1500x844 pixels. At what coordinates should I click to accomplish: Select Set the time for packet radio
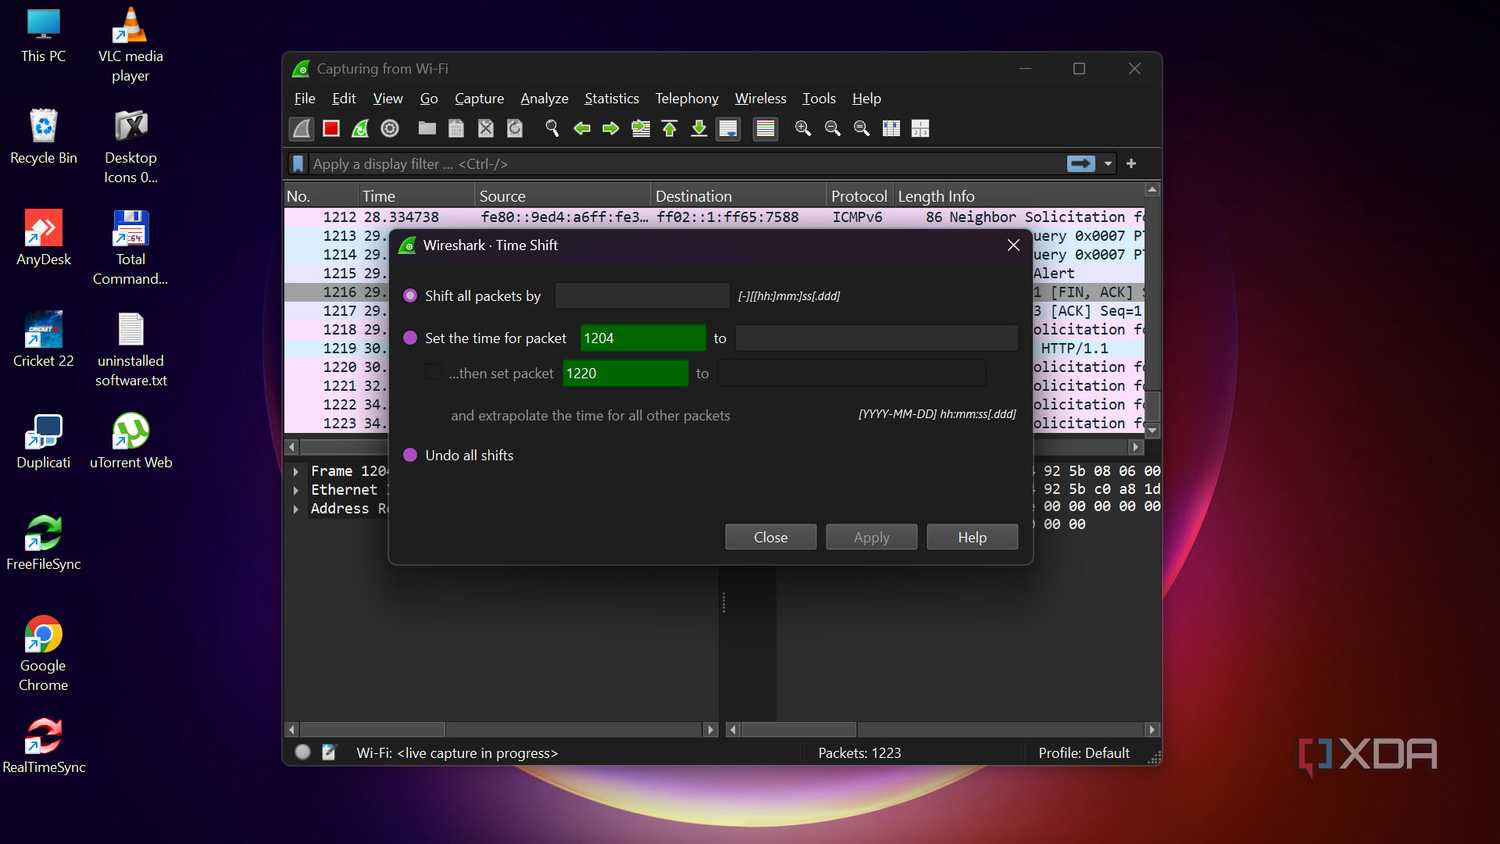pos(410,338)
